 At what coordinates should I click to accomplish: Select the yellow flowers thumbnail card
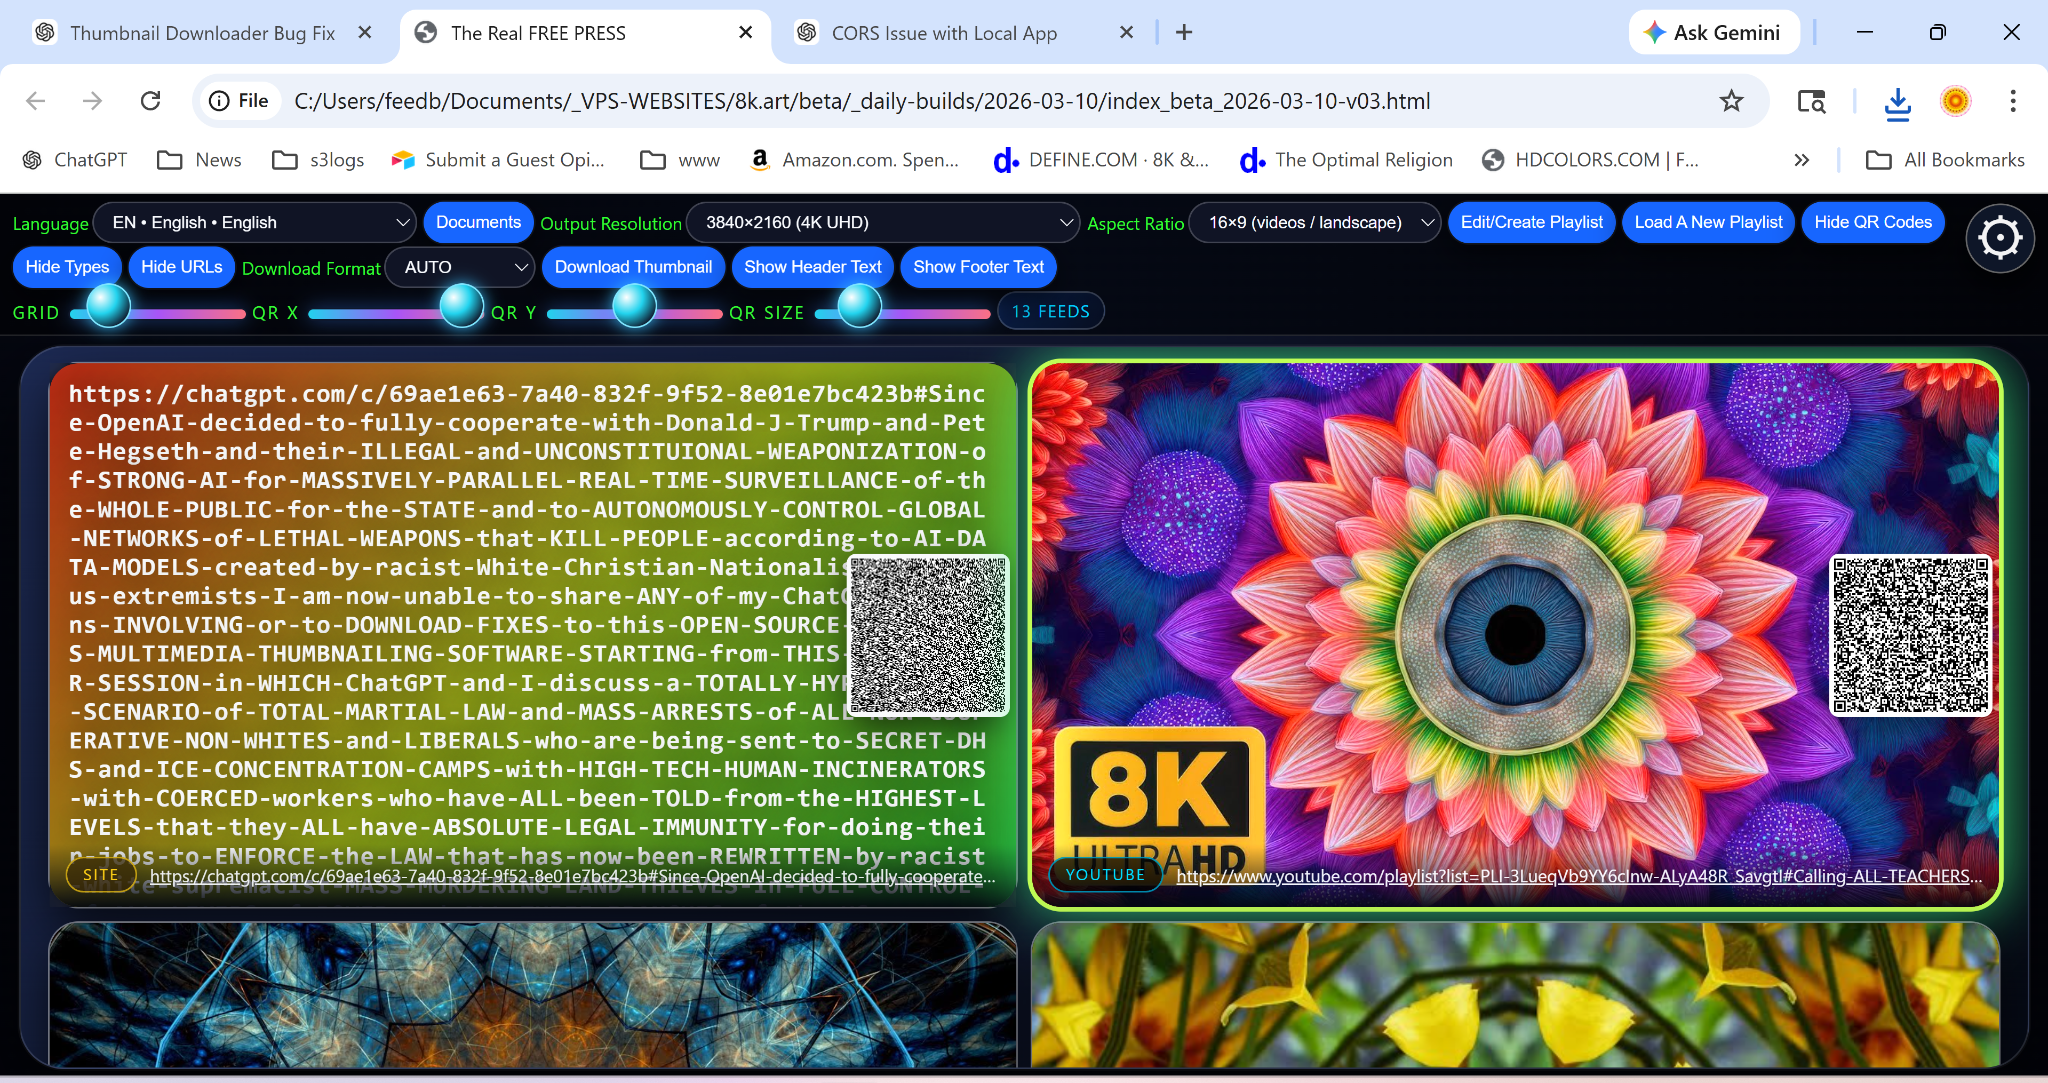(x=1515, y=995)
